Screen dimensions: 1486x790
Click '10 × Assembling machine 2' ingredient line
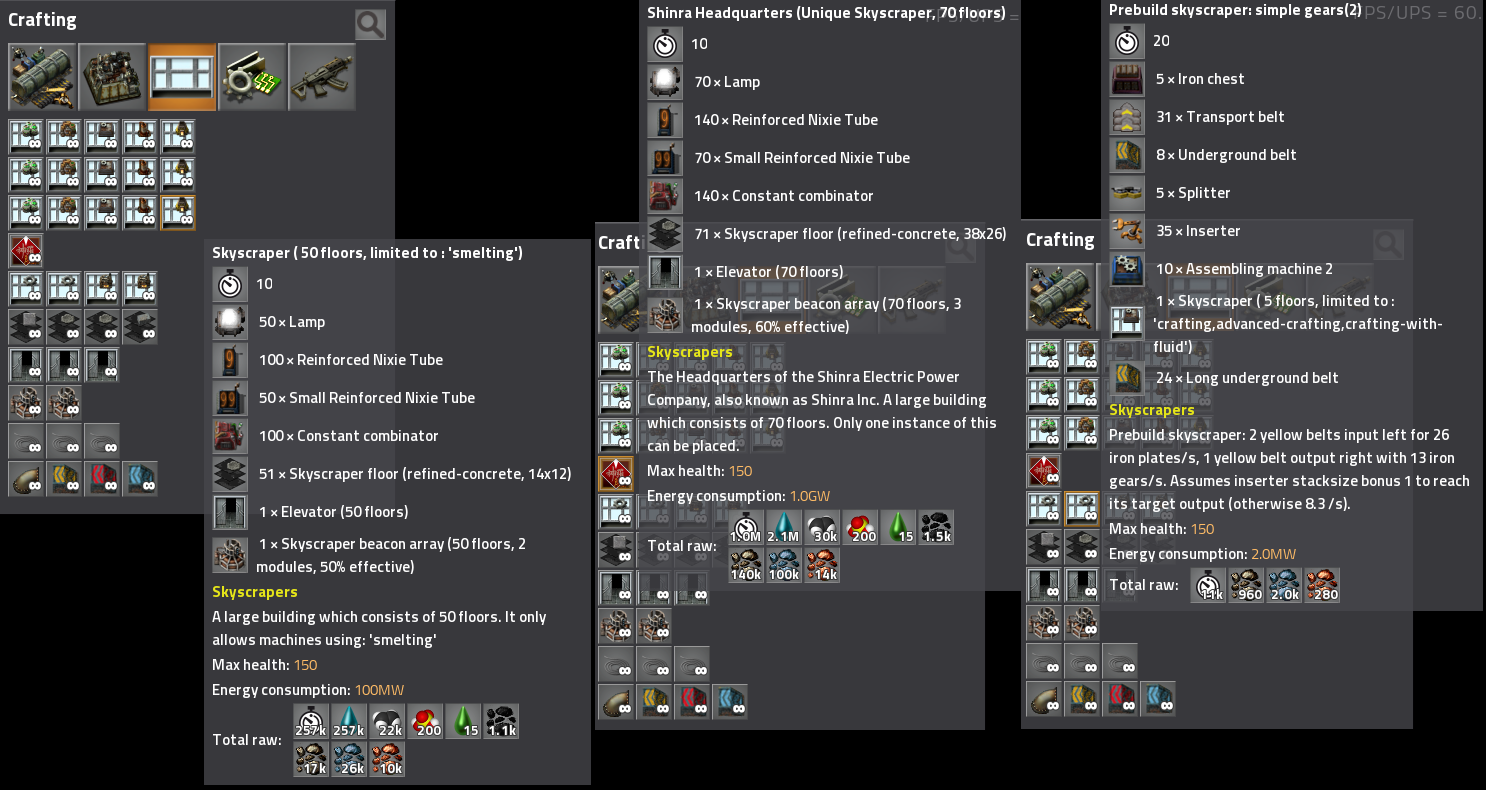pyautogui.click(x=1245, y=269)
